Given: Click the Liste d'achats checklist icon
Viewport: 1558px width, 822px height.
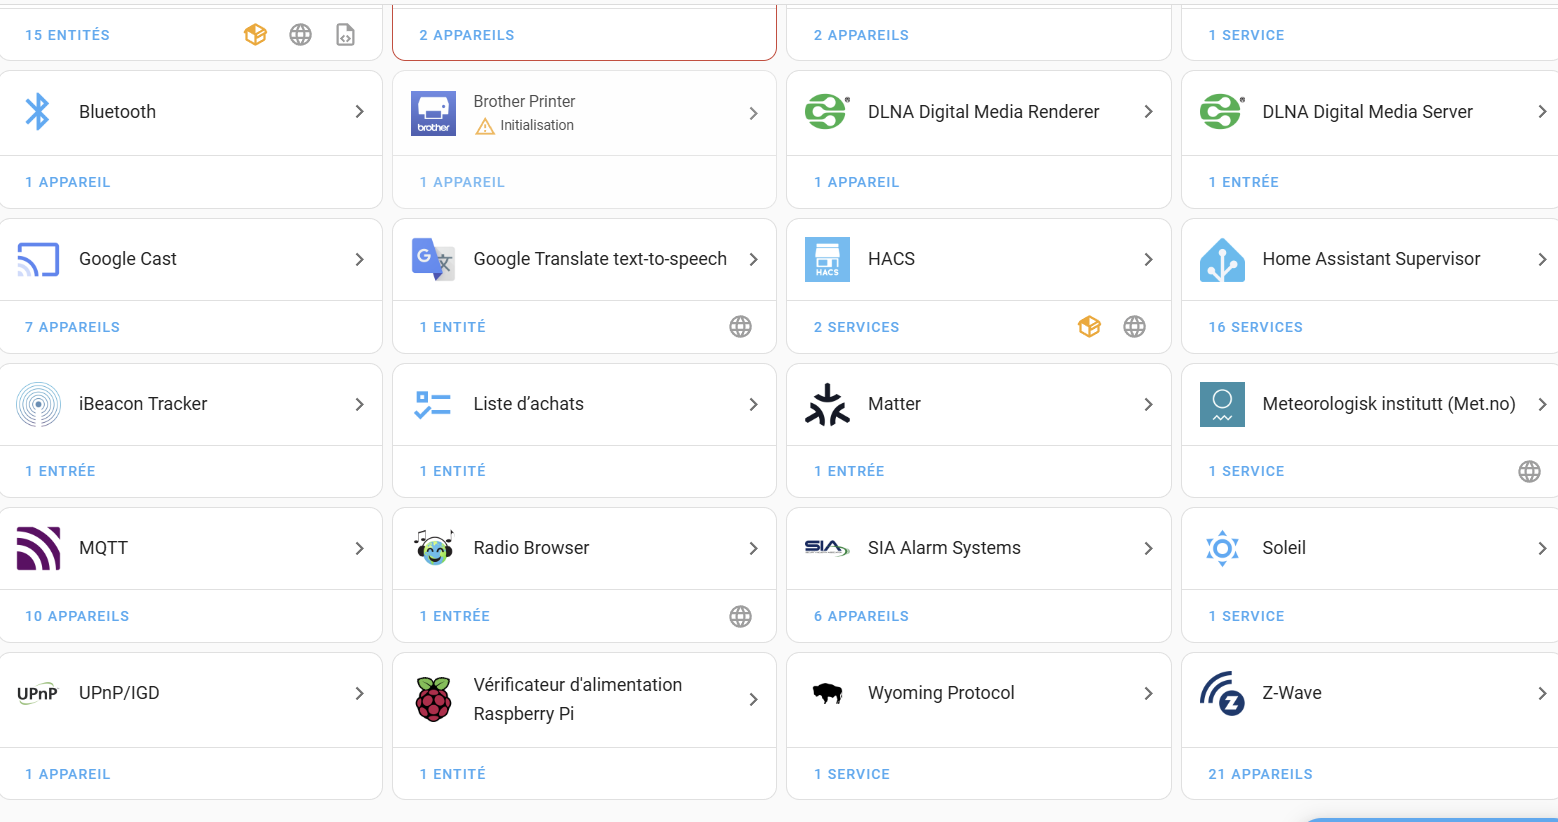Looking at the screenshot, I should [433, 404].
